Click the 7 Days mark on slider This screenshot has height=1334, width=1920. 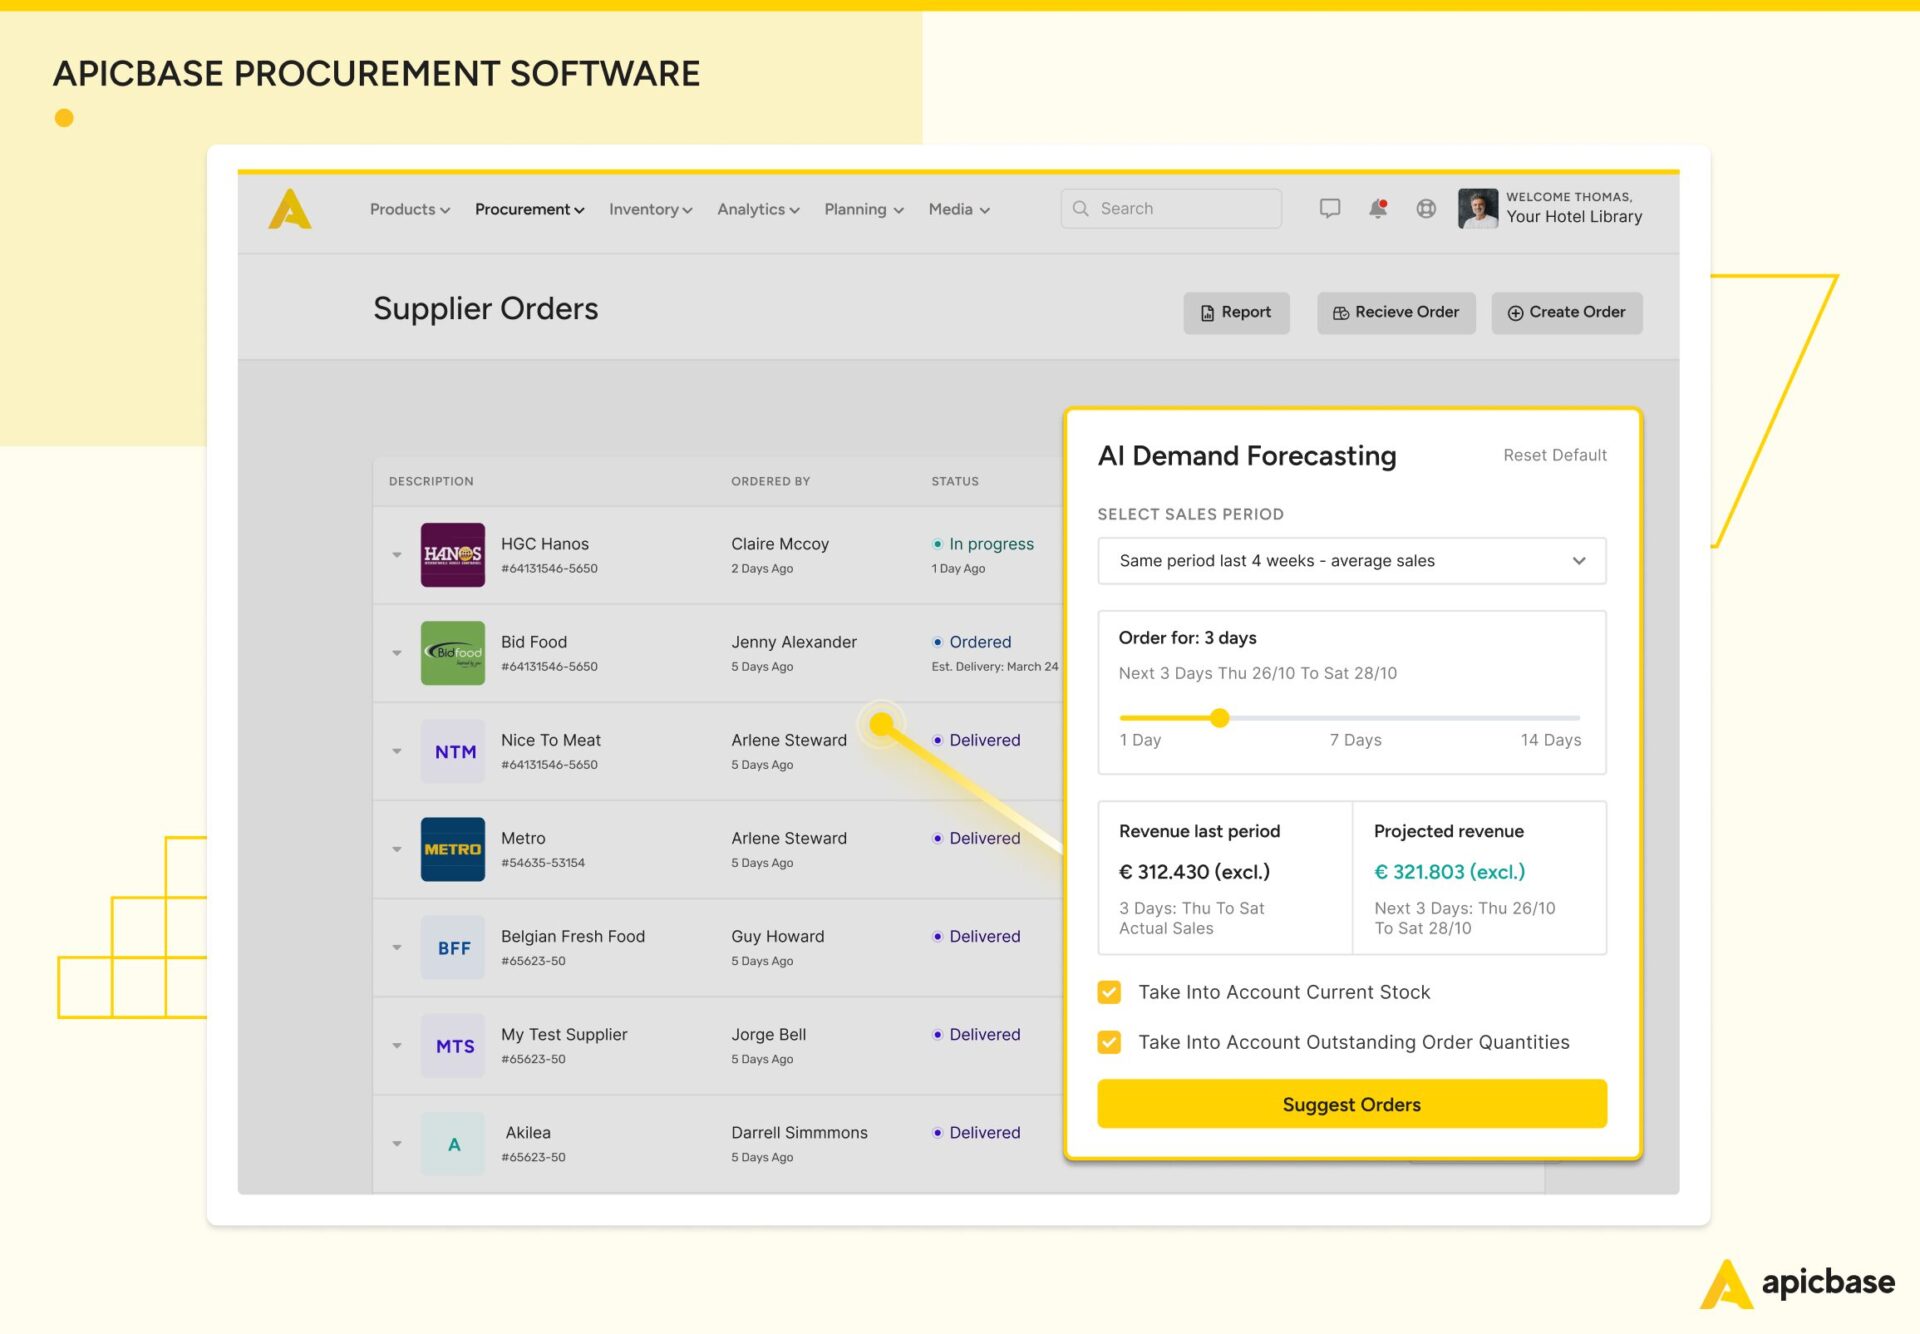[x=1355, y=740]
